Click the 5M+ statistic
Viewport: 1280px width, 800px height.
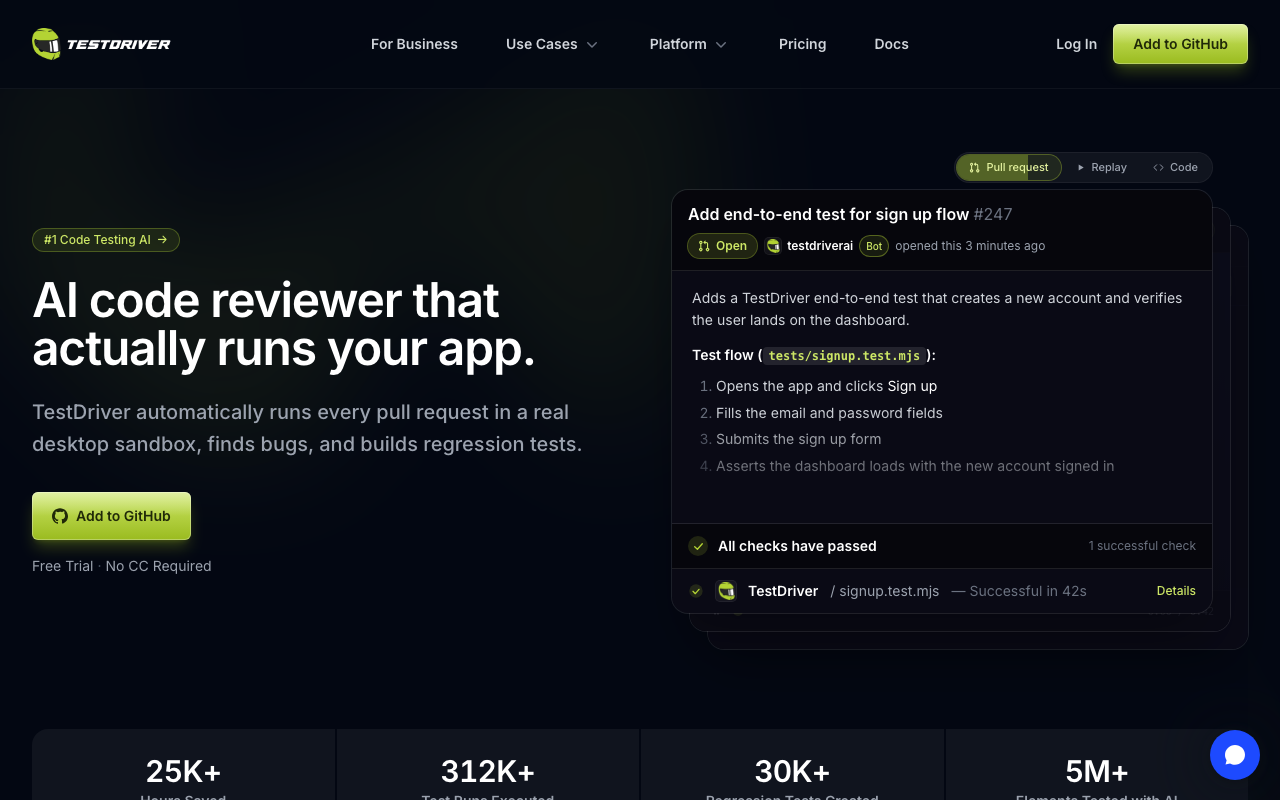tap(1097, 771)
